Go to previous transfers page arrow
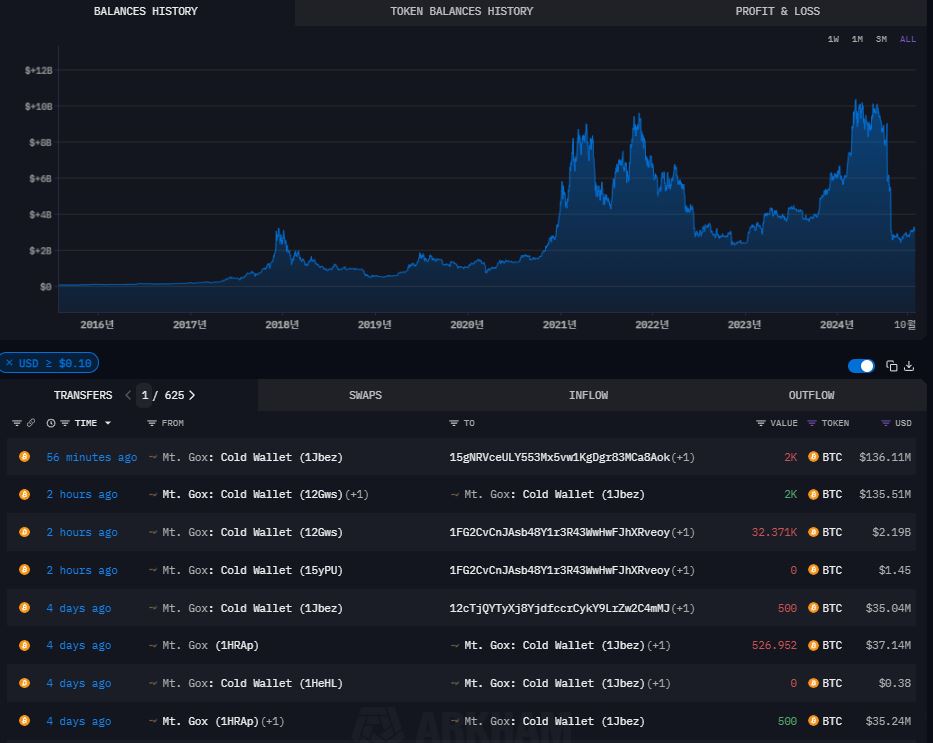This screenshot has width=933, height=743. coord(128,395)
